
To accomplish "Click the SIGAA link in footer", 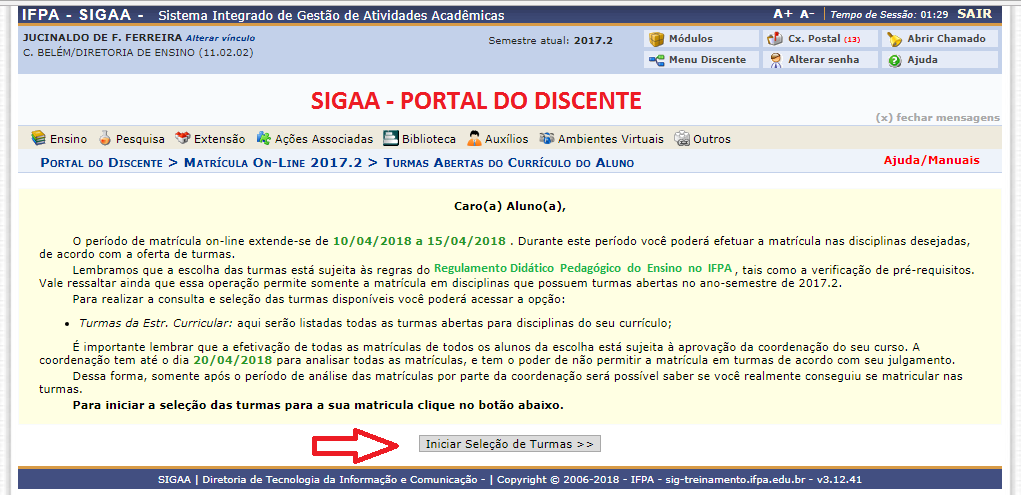I will coord(174,480).
